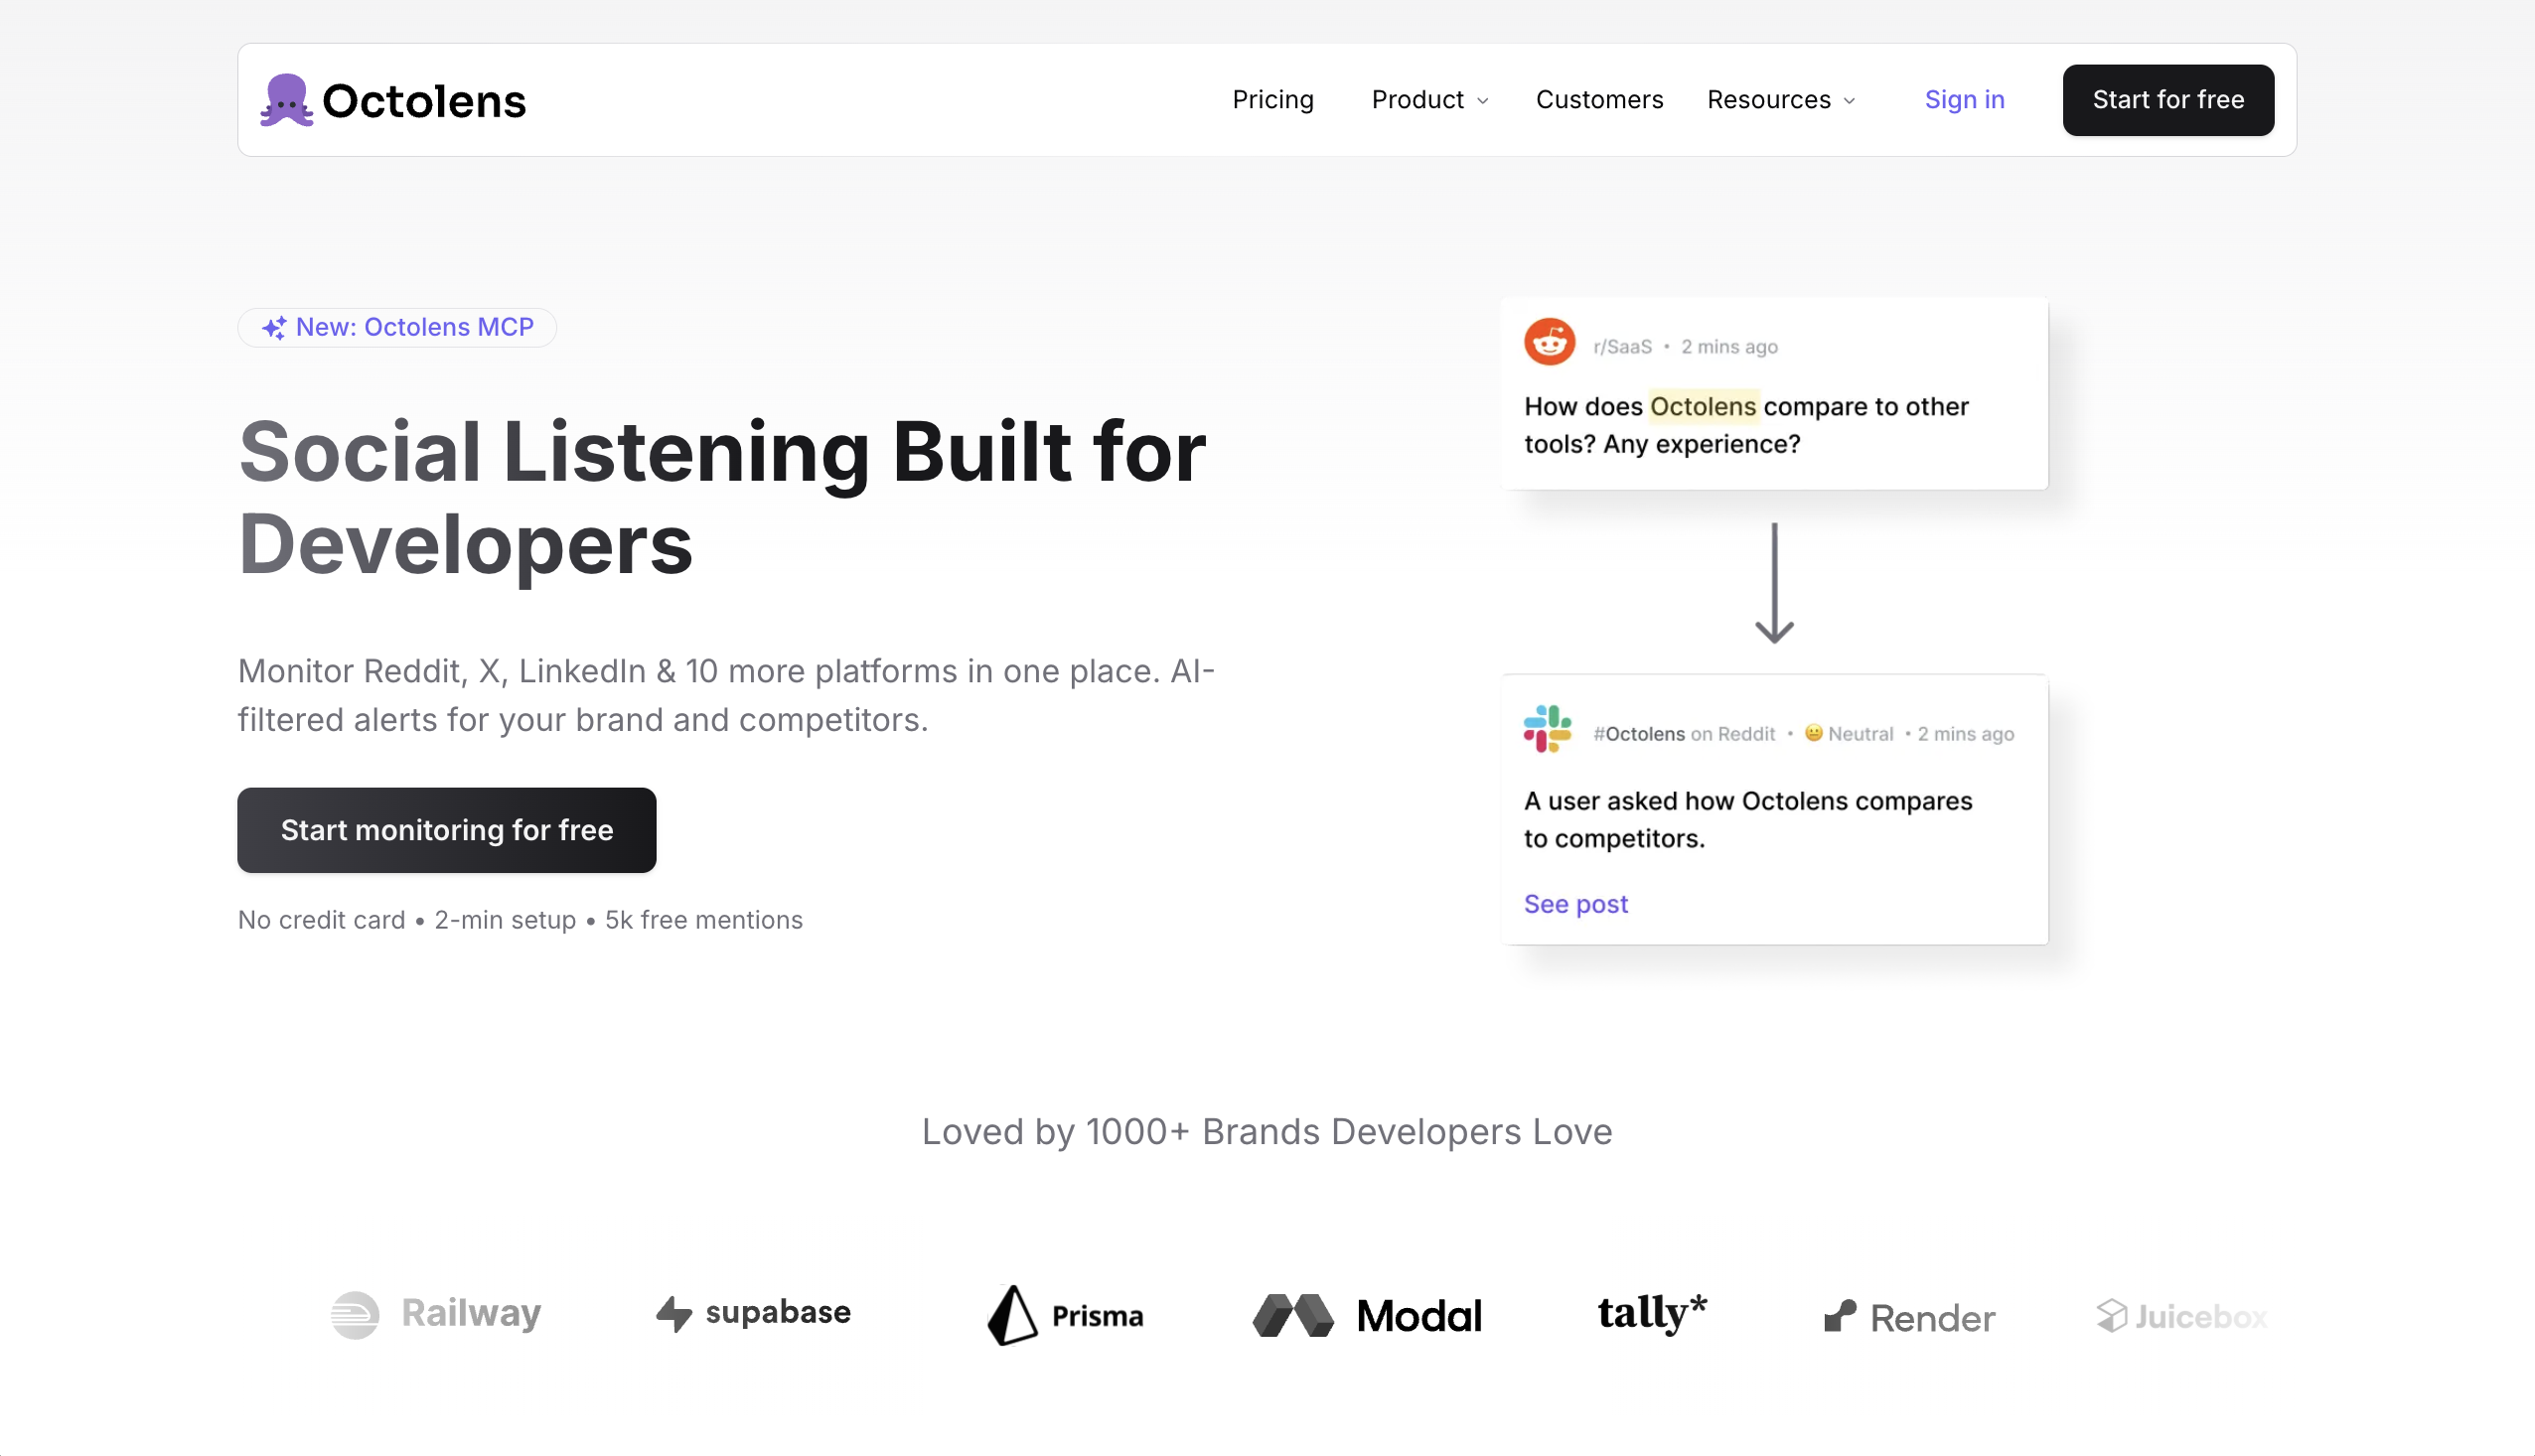Screen dimensions: 2535x1456
Task: Open the See post link
Action: (x=1575, y=903)
